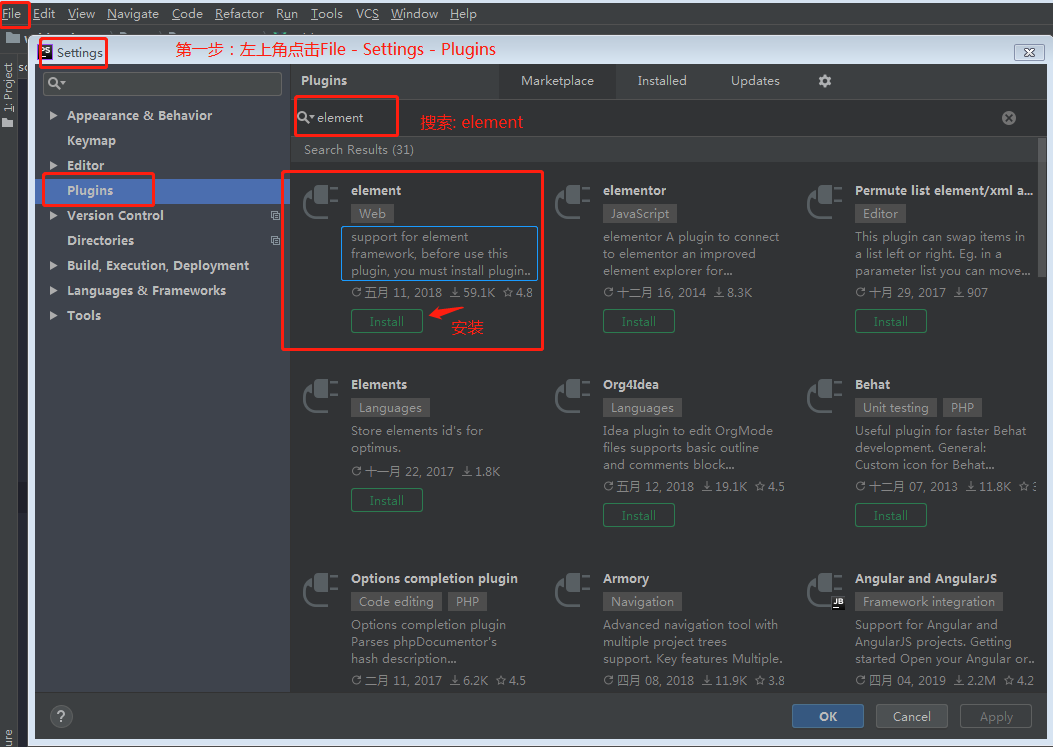Open the Refactor menu
The height and width of the screenshot is (747, 1053).
tap(239, 13)
